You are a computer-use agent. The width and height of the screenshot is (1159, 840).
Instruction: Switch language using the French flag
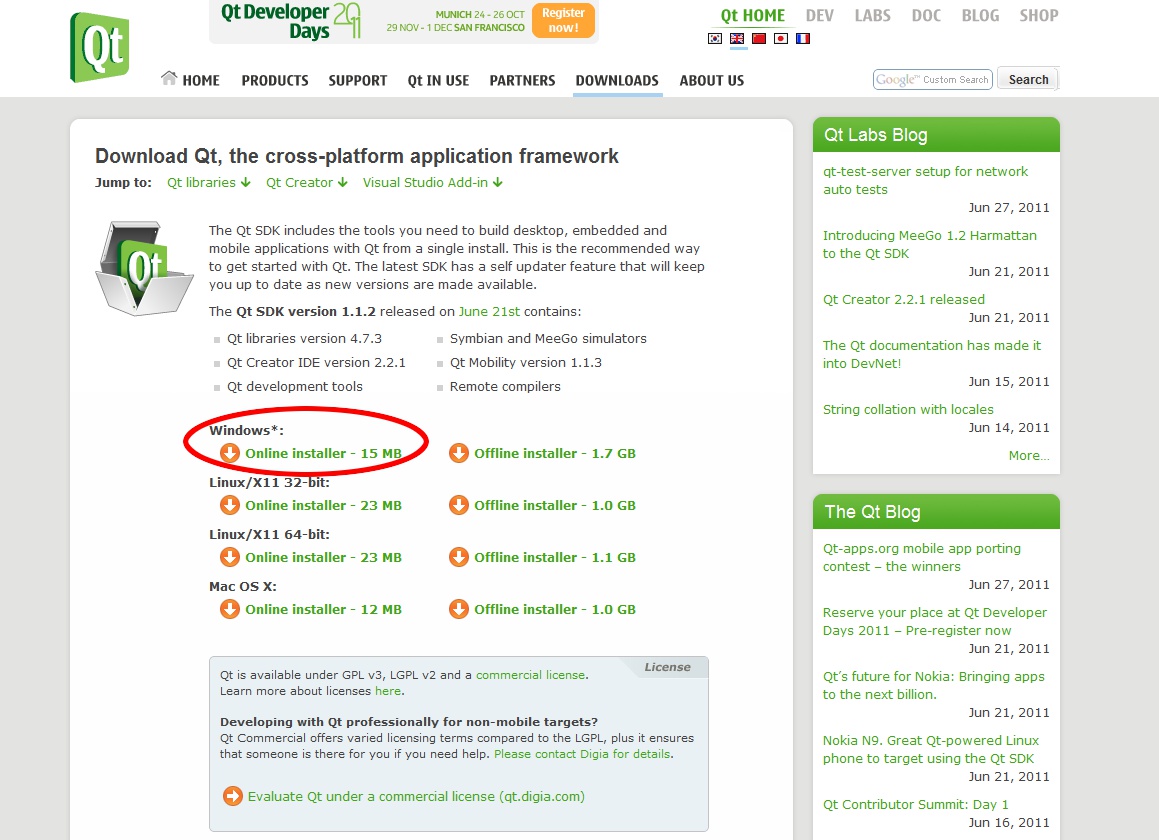pyautogui.click(x=802, y=39)
